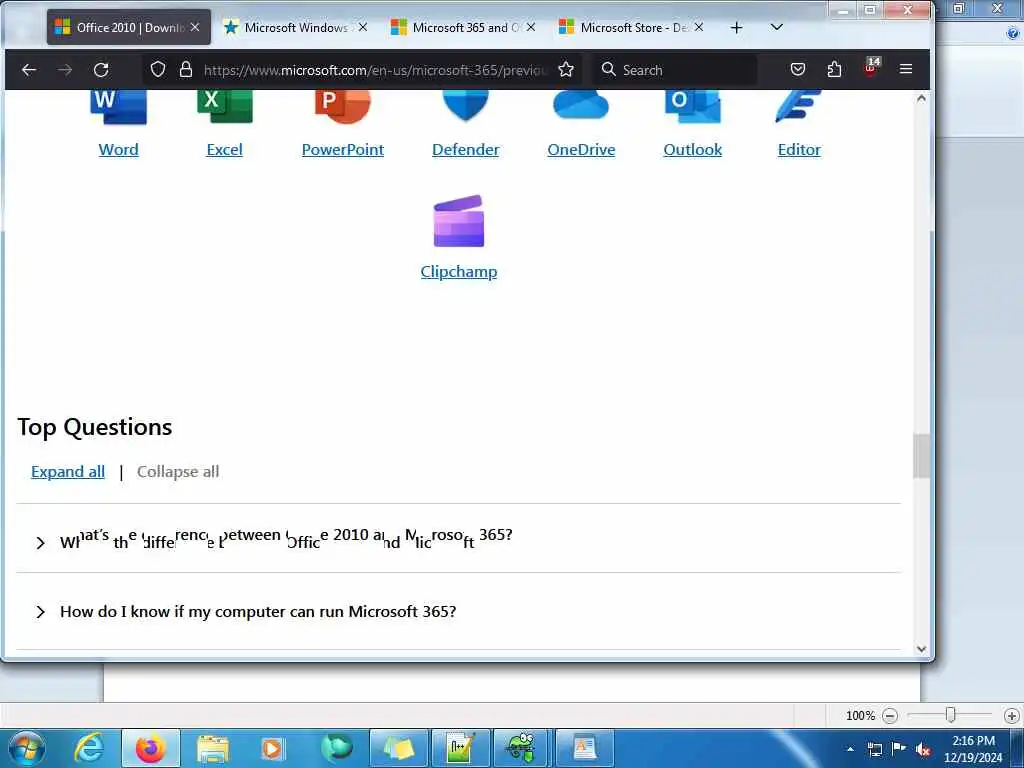
Task: Click the padlock site security icon
Action: (x=186, y=69)
